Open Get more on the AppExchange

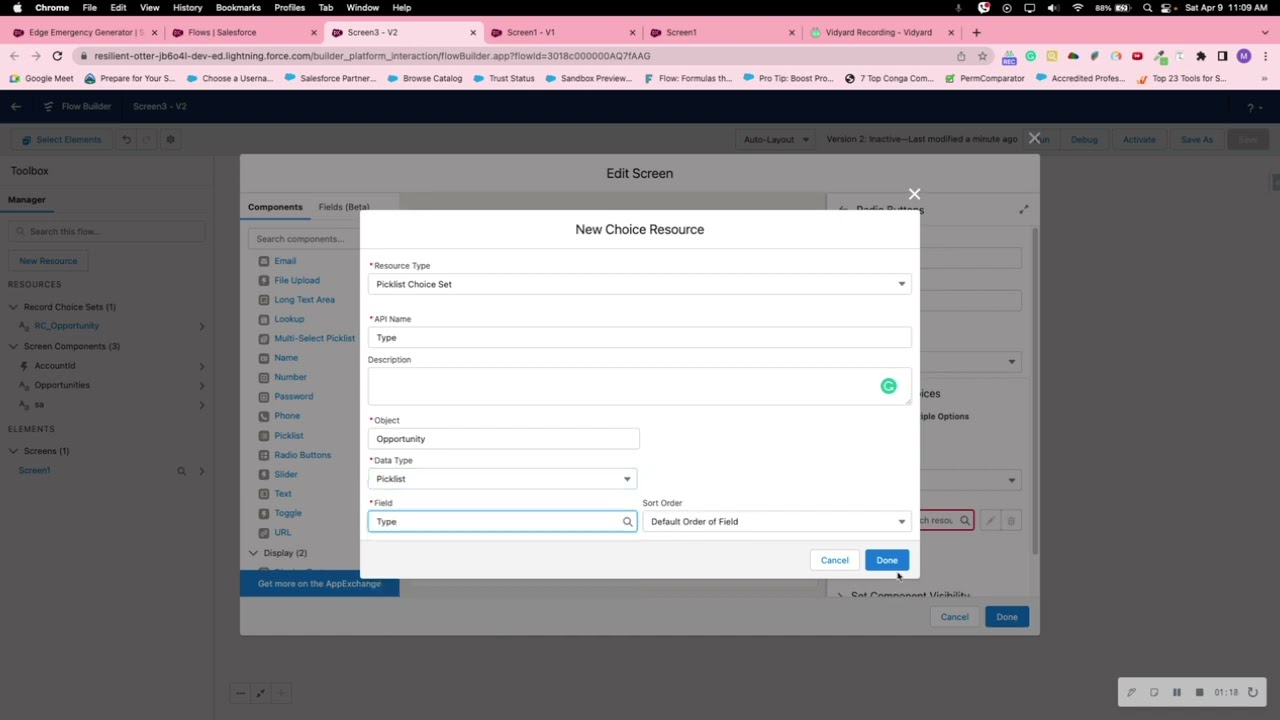pos(319,584)
